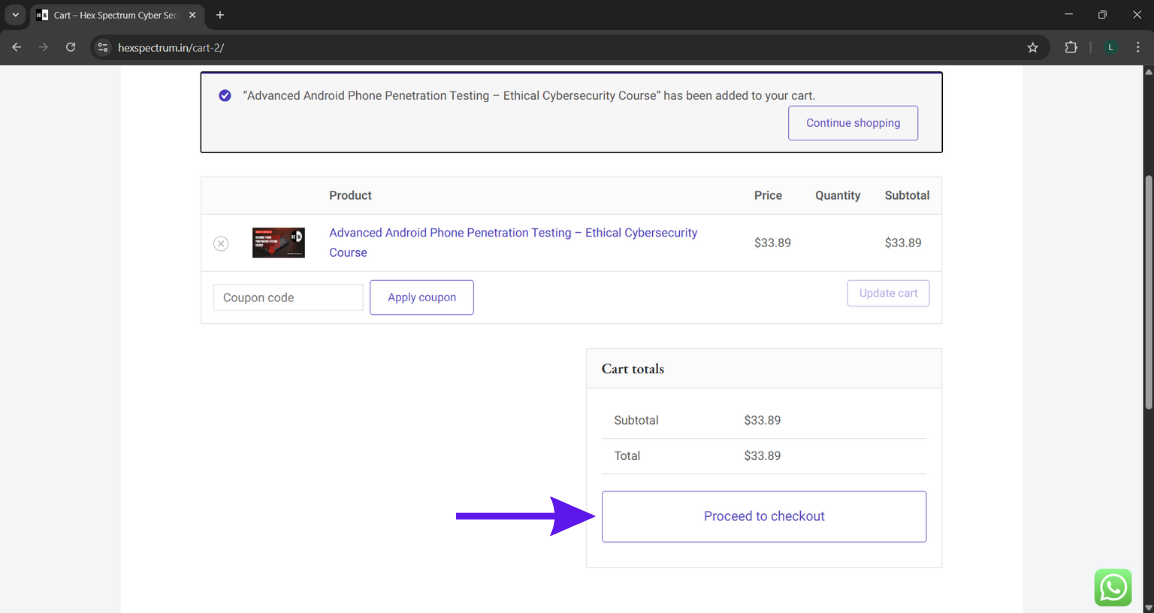Open a new browser tab
The width and height of the screenshot is (1154, 613).
pyautogui.click(x=220, y=15)
